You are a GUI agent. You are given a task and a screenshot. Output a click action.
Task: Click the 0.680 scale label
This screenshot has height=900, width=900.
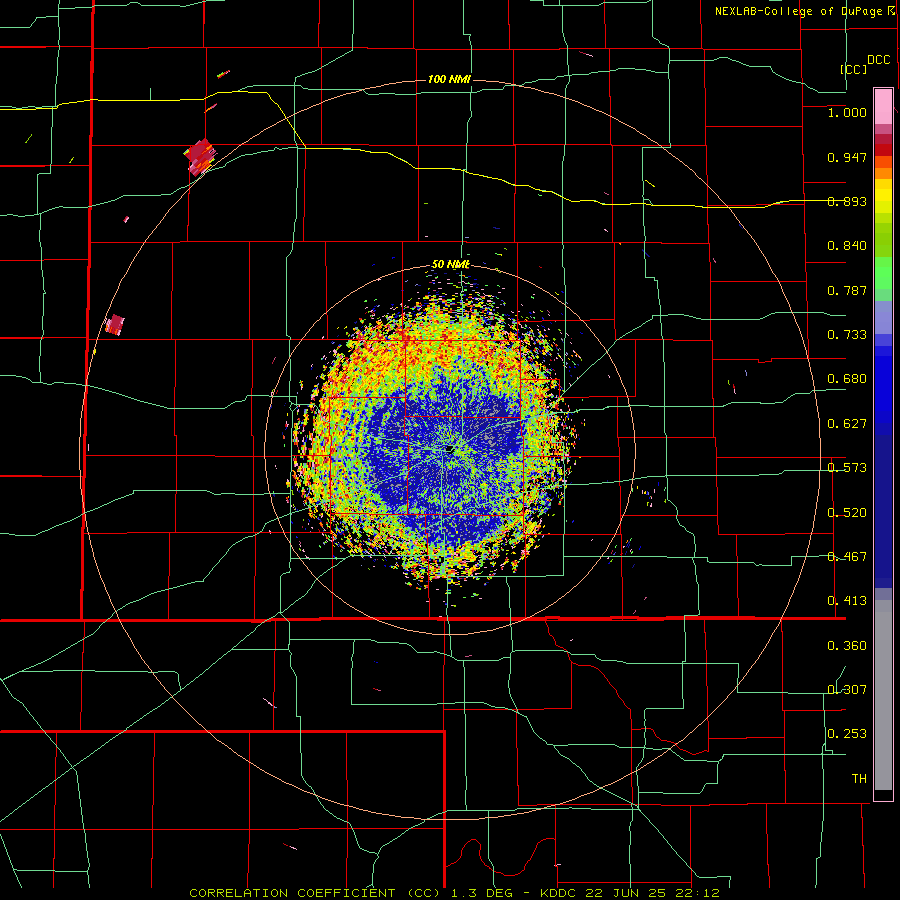pyautogui.click(x=847, y=379)
